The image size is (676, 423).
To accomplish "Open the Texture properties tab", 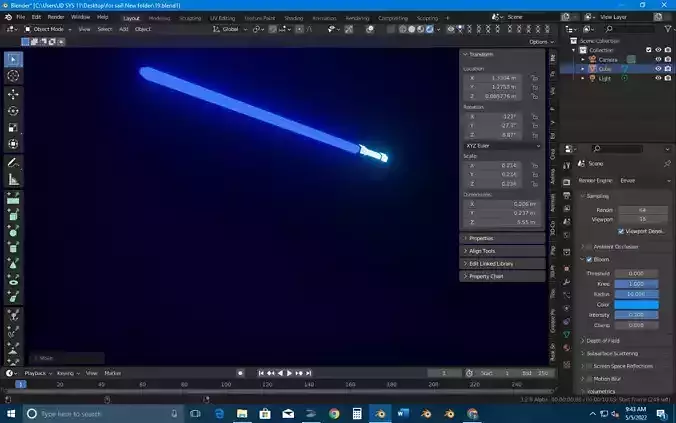I will tap(566, 364).
